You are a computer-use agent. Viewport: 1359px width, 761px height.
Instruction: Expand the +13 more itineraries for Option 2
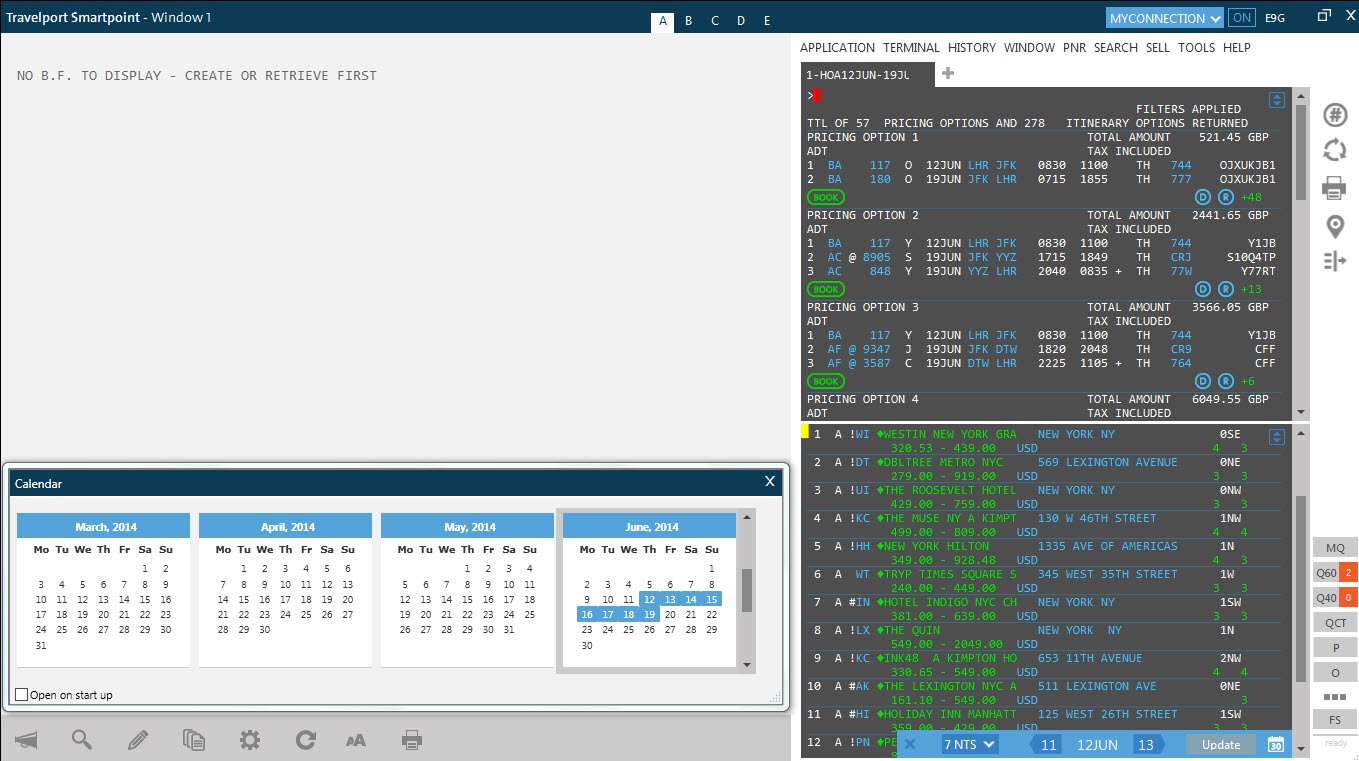[1250, 289]
